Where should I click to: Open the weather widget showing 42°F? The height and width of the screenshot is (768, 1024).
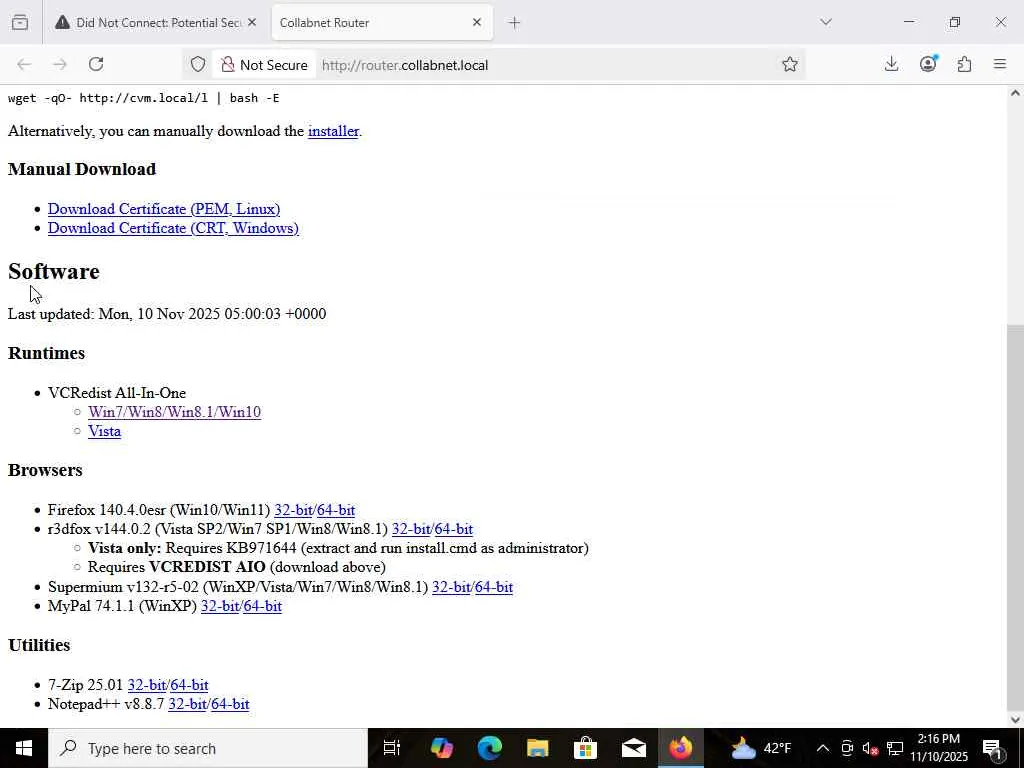pyautogui.click(x=761, y=748)
